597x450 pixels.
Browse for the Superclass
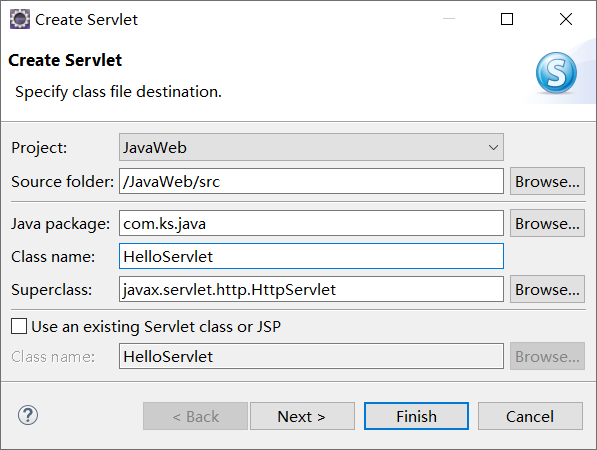click(547, 289)
